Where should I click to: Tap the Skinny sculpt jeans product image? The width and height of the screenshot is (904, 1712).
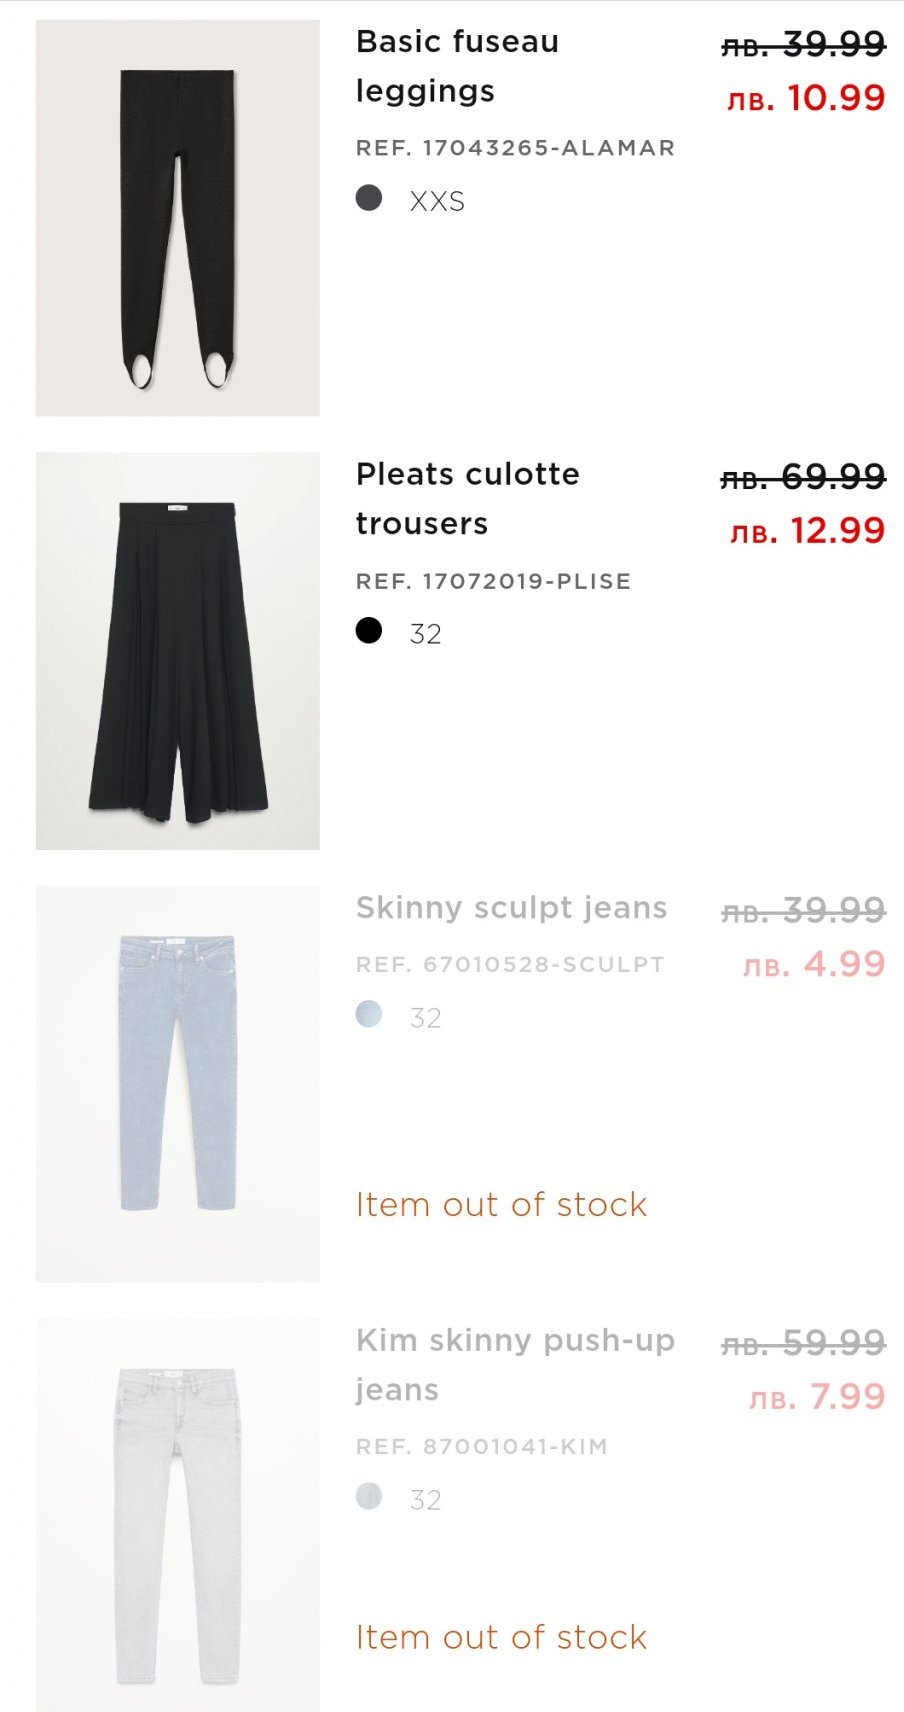tap(178, 1083)
